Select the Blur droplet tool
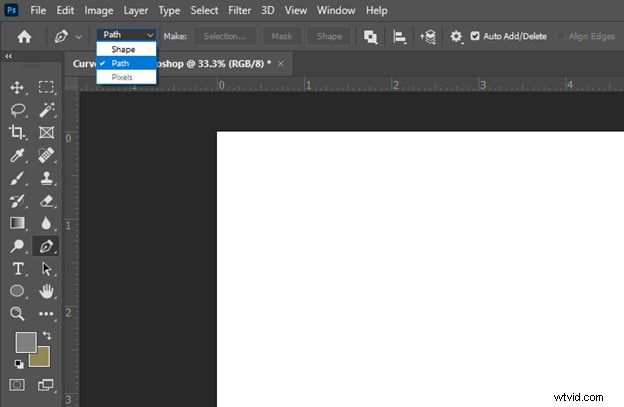The image size is (624, 407). [x=46, y=224]
